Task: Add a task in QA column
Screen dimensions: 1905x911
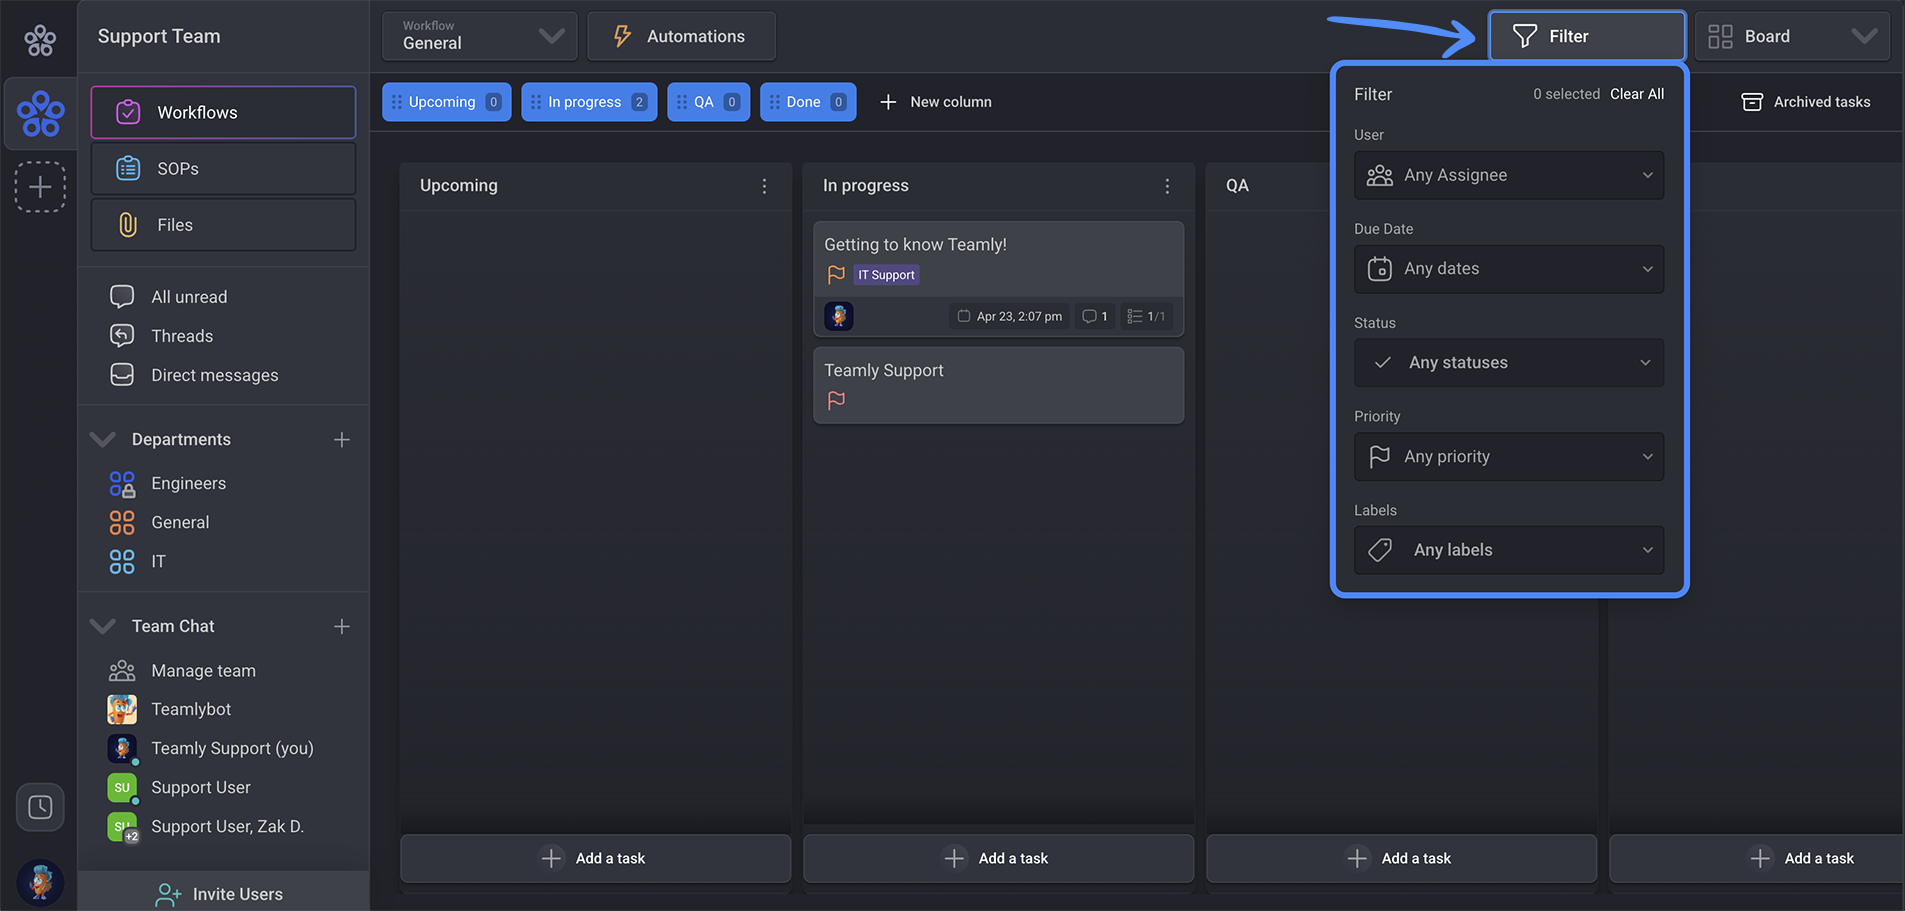Action: [1401, 858]
